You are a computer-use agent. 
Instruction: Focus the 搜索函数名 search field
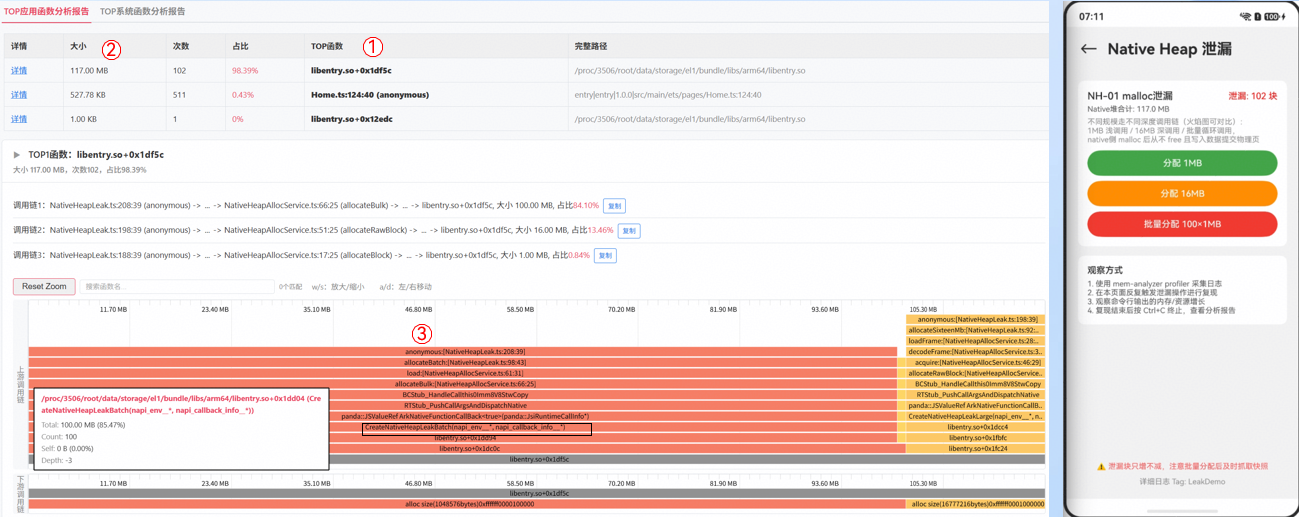tap(176, 287)
